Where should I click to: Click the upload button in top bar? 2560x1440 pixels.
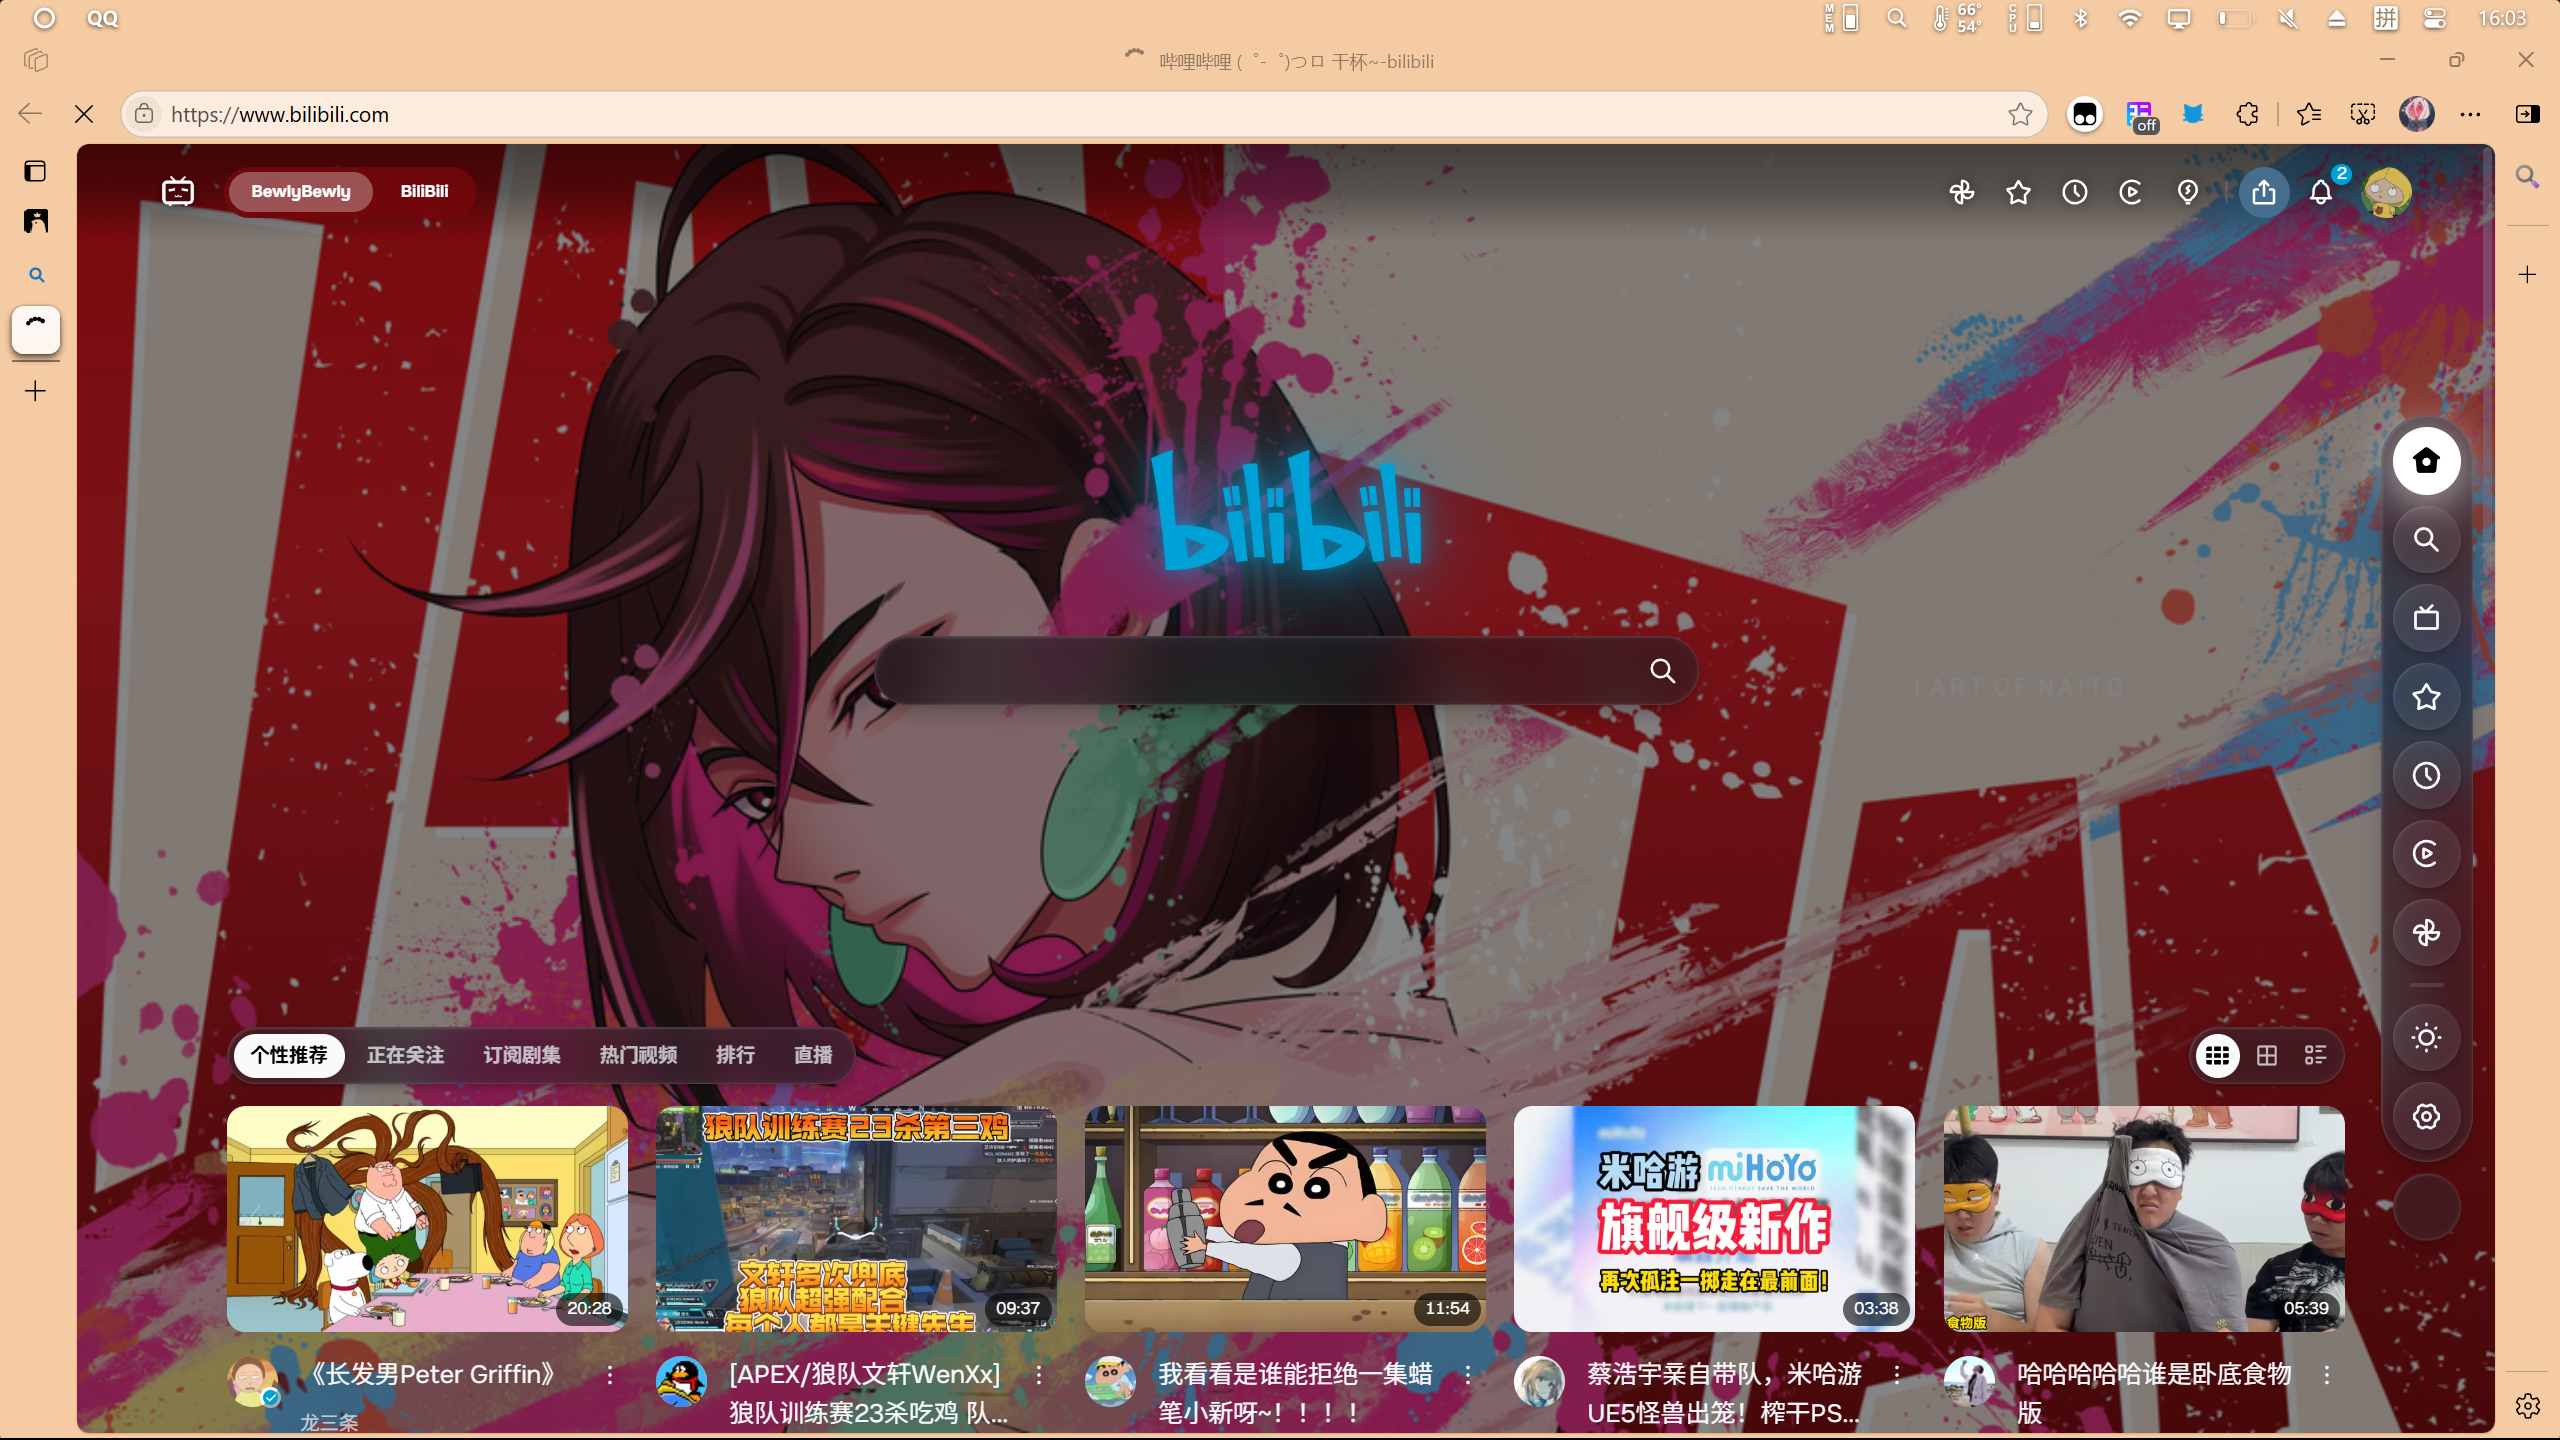pyautogui.click(x=2264, y=192)
